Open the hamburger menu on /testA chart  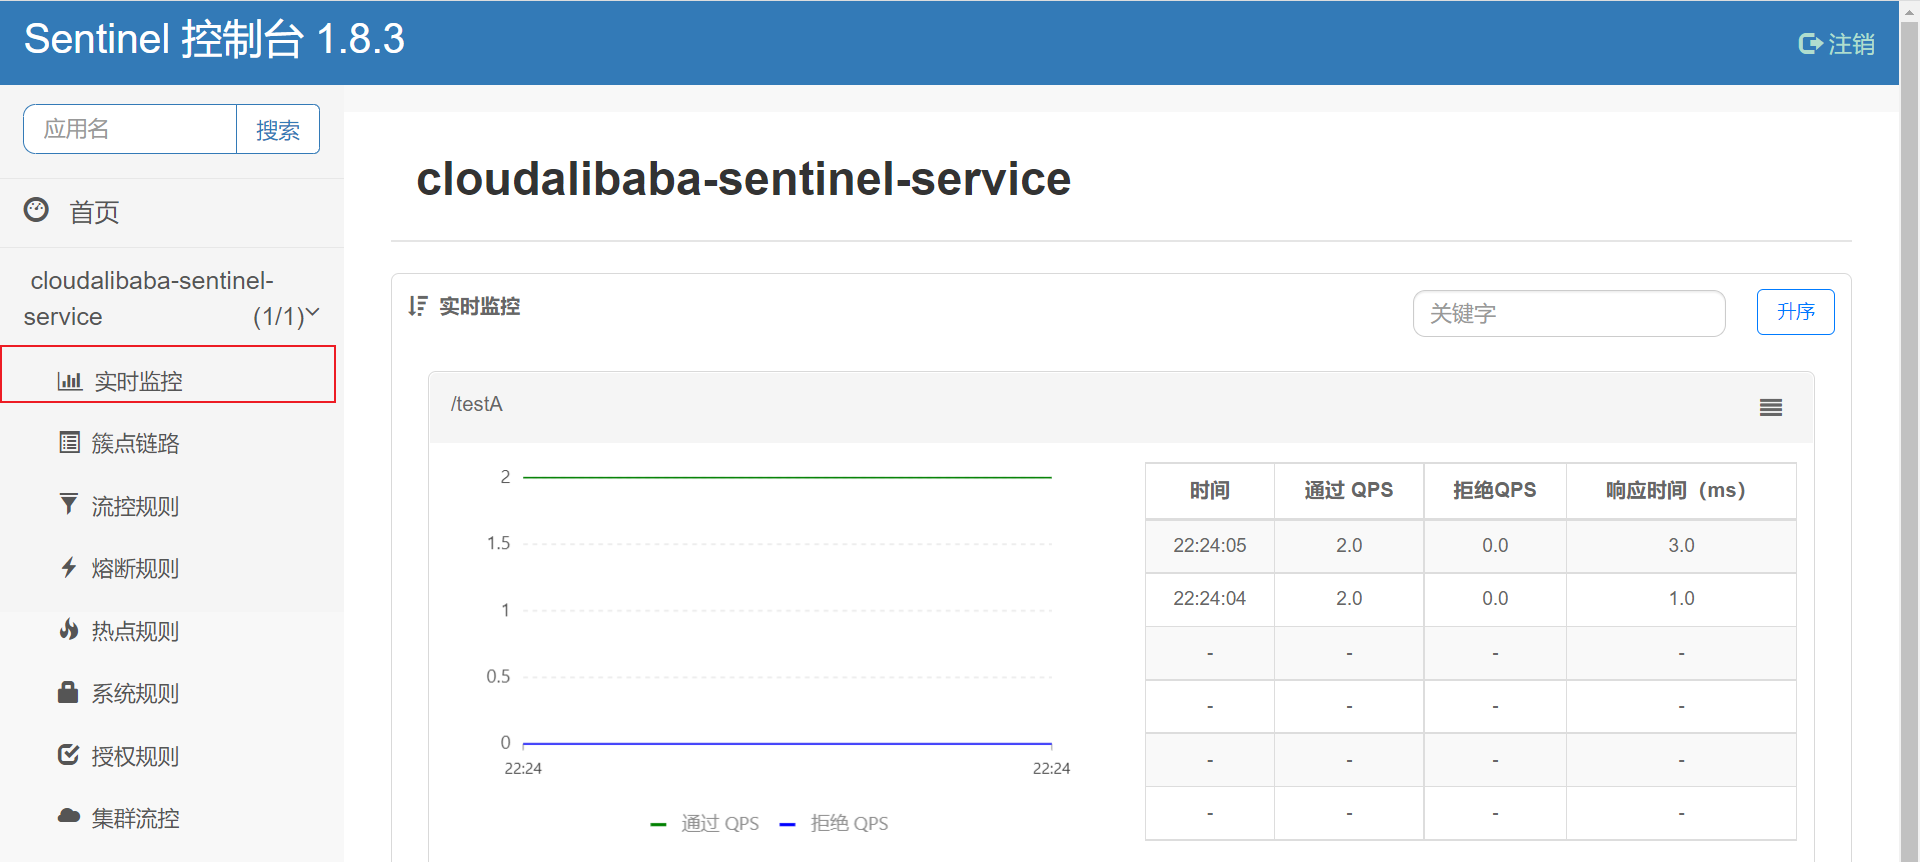(1771, 407)
